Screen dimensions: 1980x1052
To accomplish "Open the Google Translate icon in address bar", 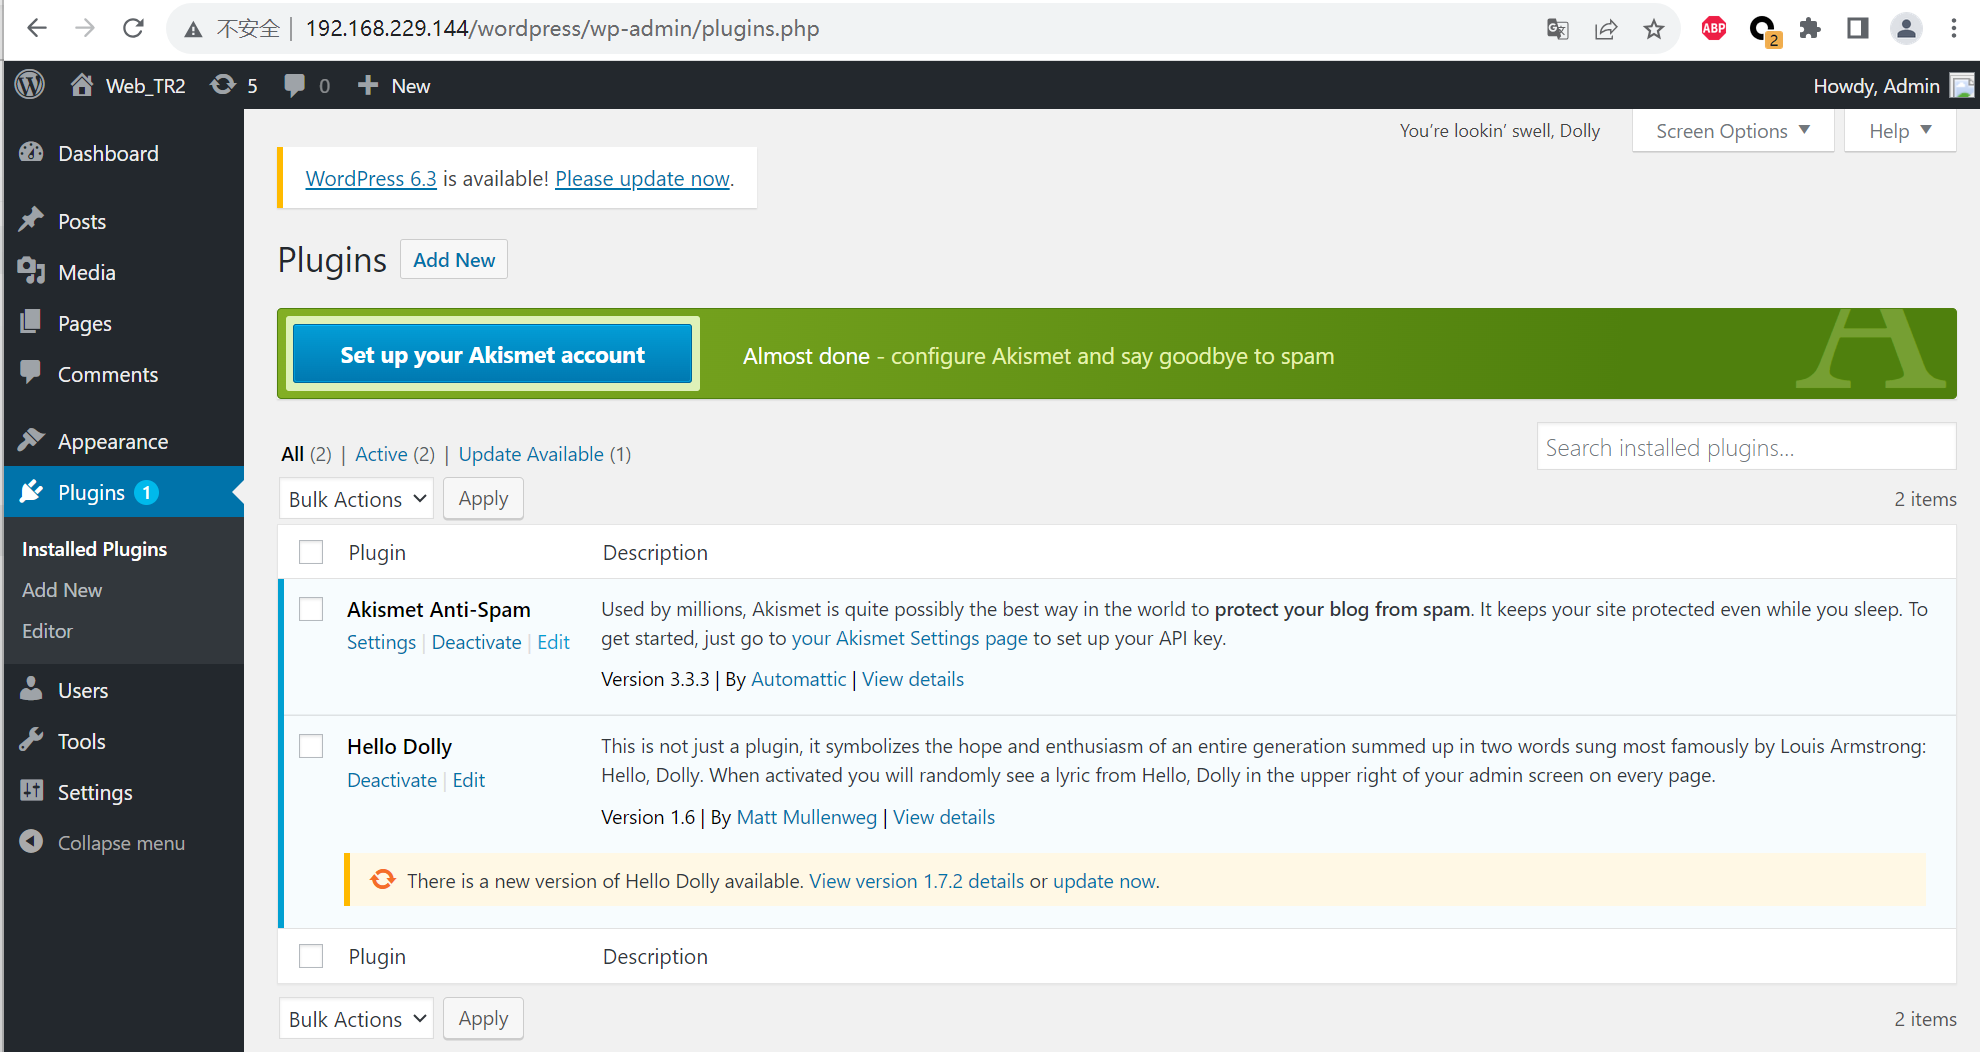I will pos(1558,29).
